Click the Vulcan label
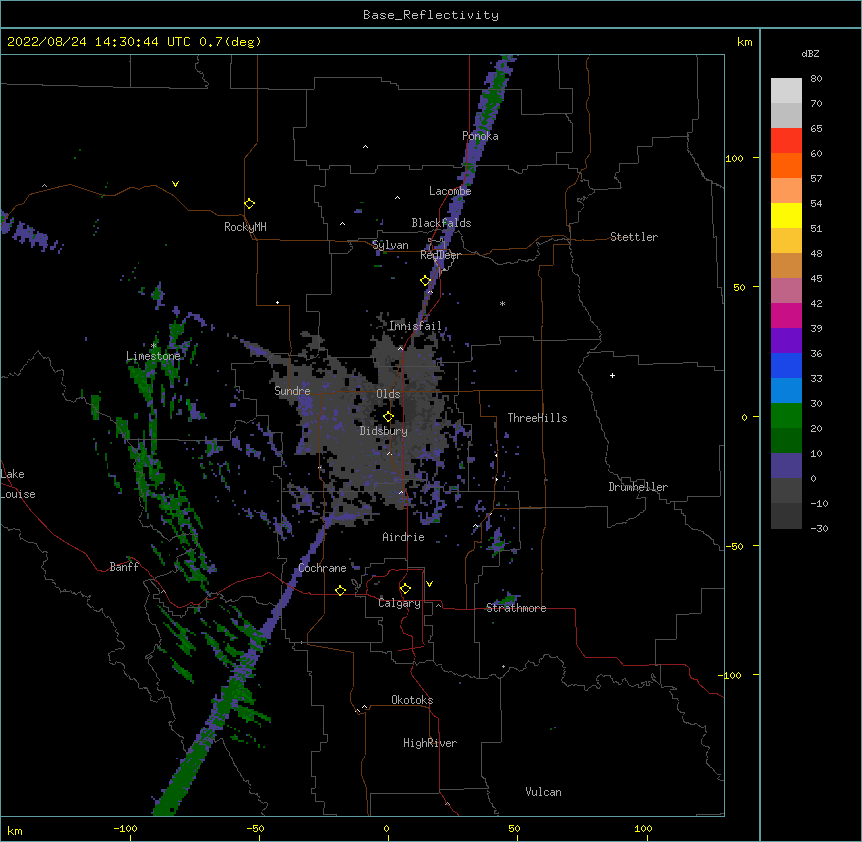 543,792
